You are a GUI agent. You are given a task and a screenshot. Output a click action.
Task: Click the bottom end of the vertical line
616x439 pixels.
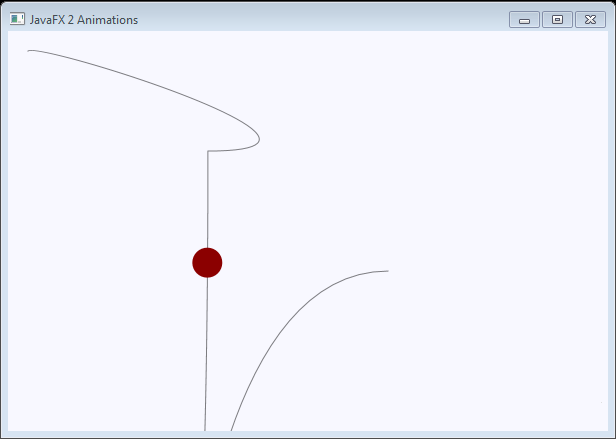[x=205, y=429]
